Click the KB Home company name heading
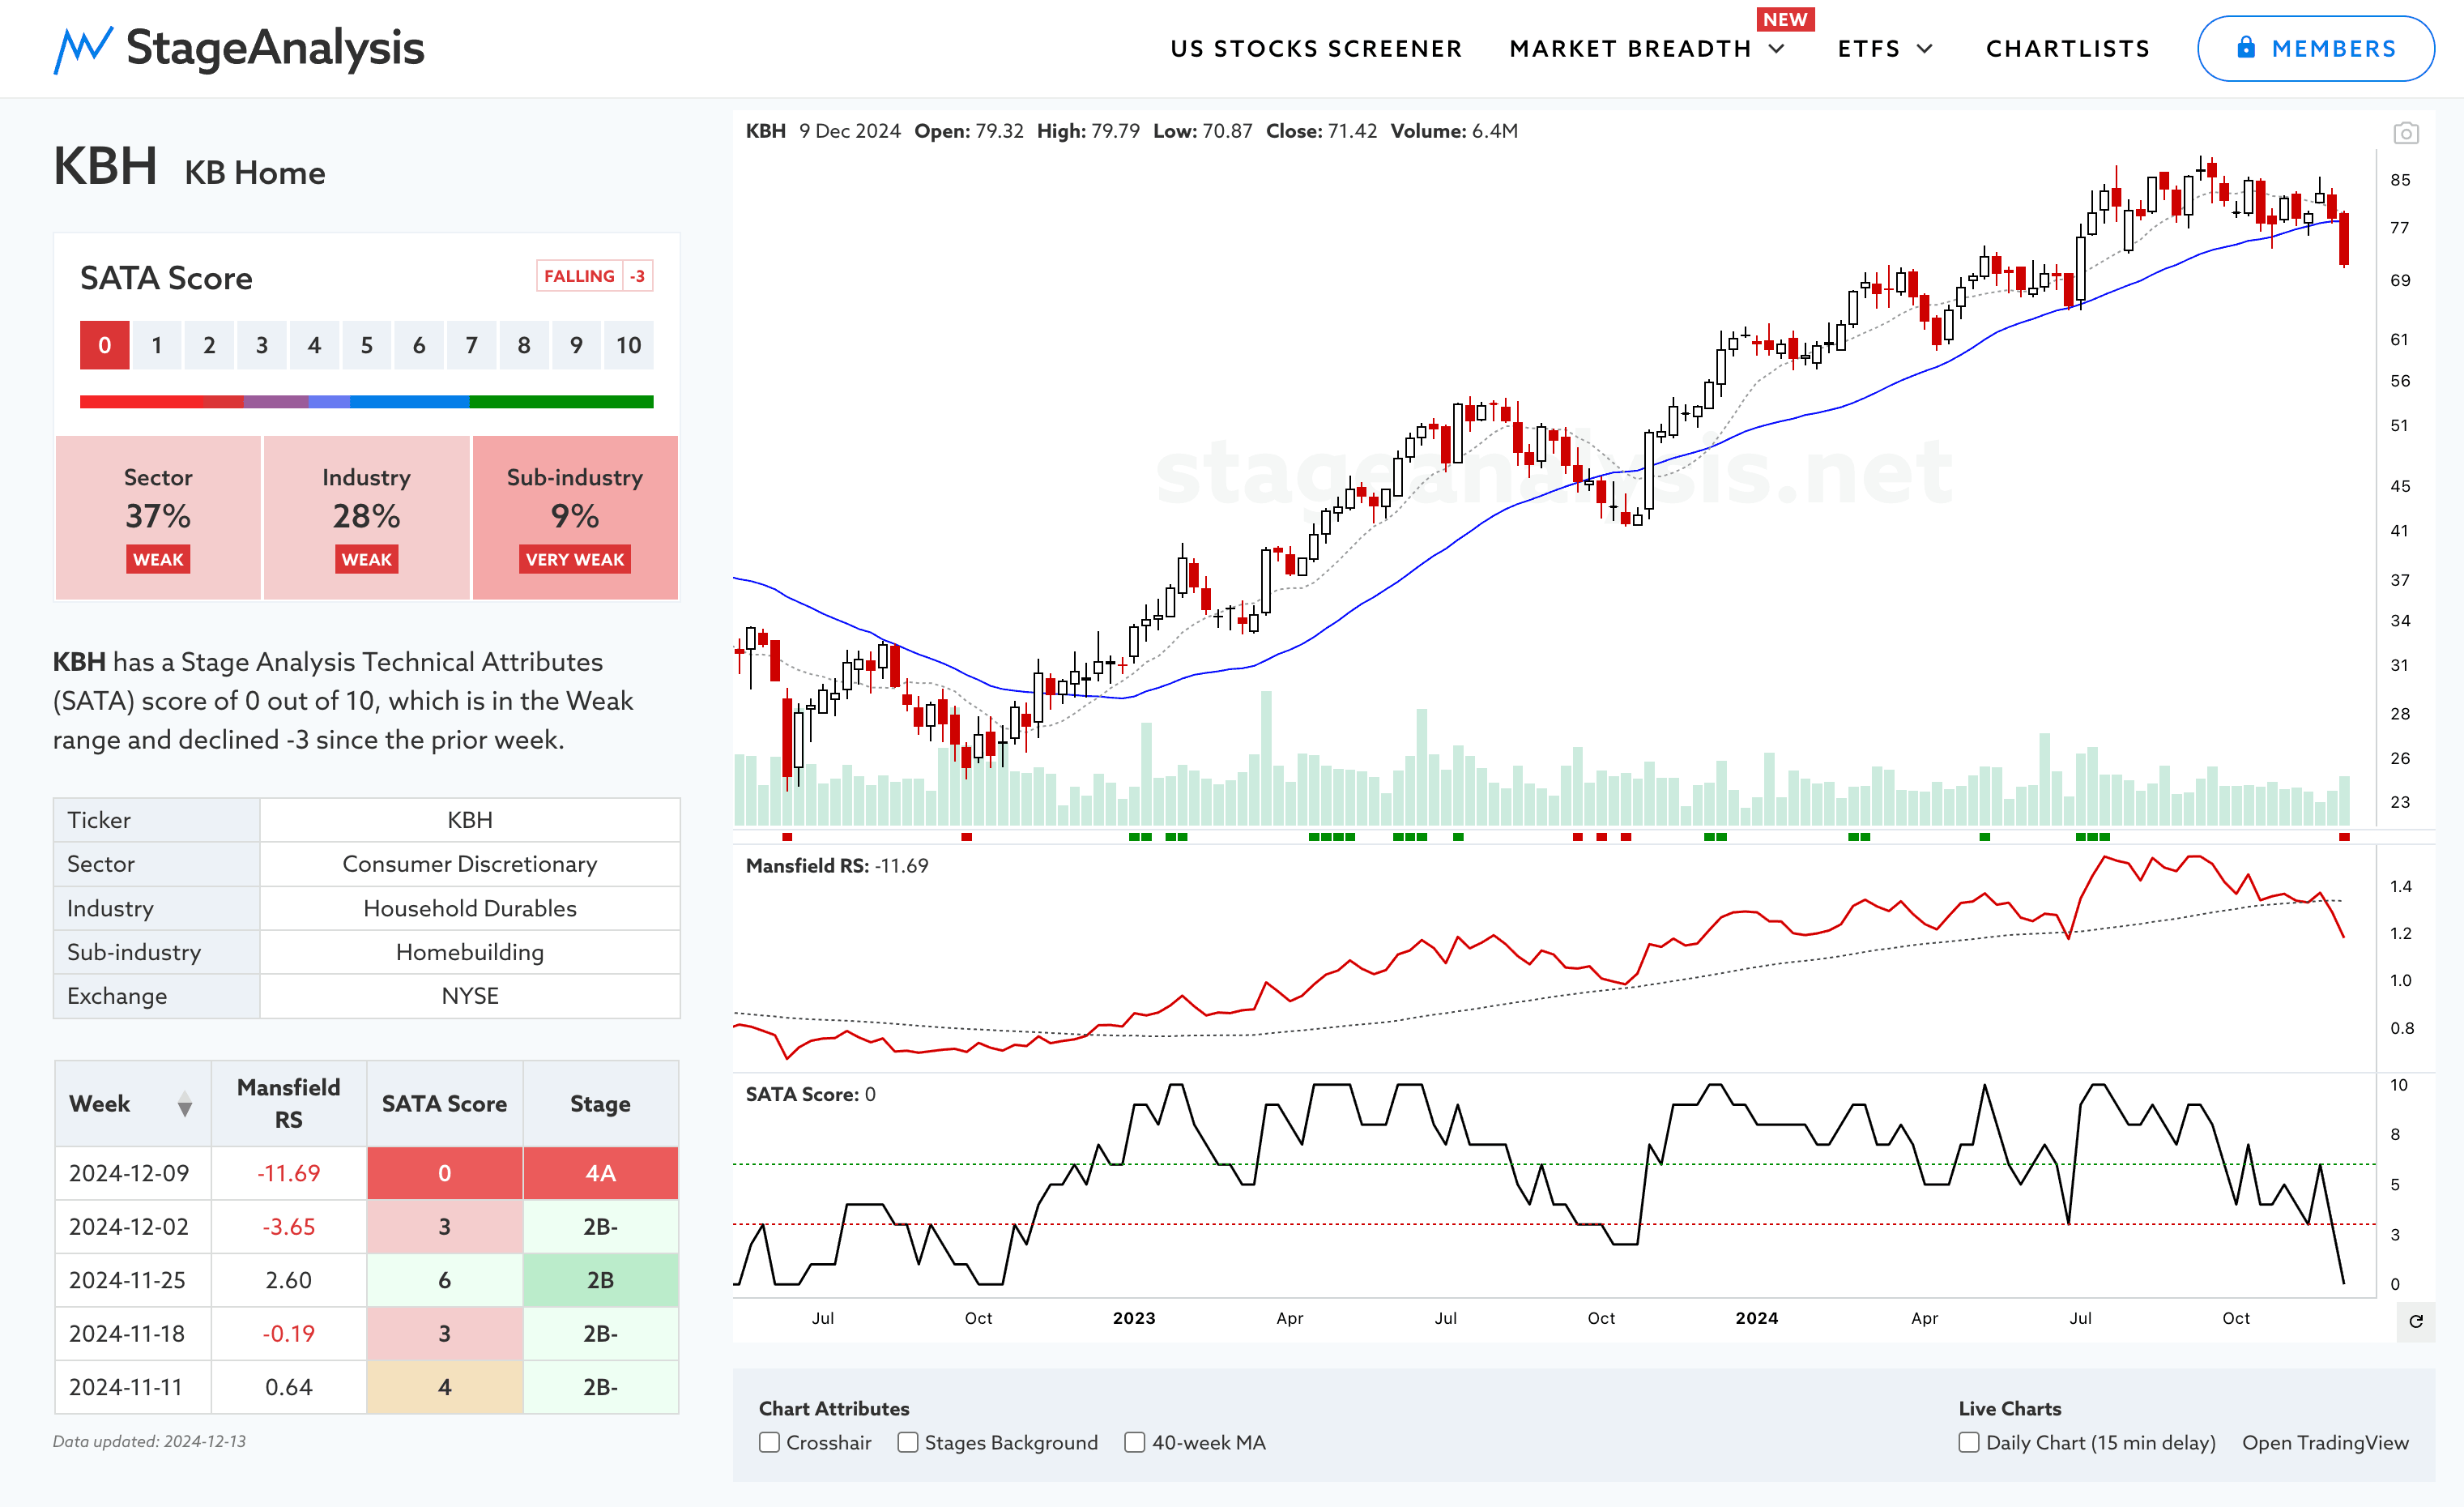 point(255,173)
